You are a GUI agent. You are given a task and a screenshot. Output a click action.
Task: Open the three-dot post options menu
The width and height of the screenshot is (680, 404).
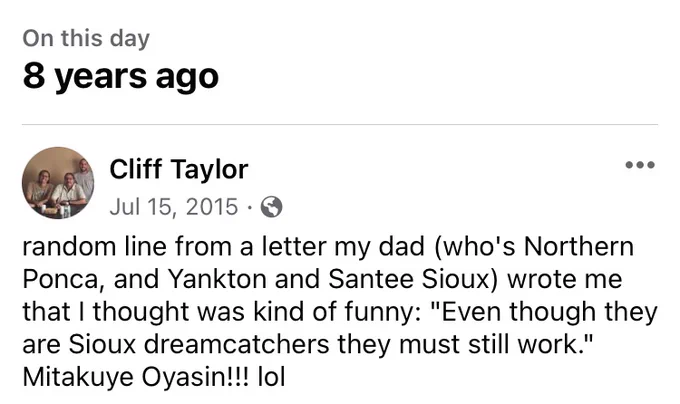(x=640, y=165)
